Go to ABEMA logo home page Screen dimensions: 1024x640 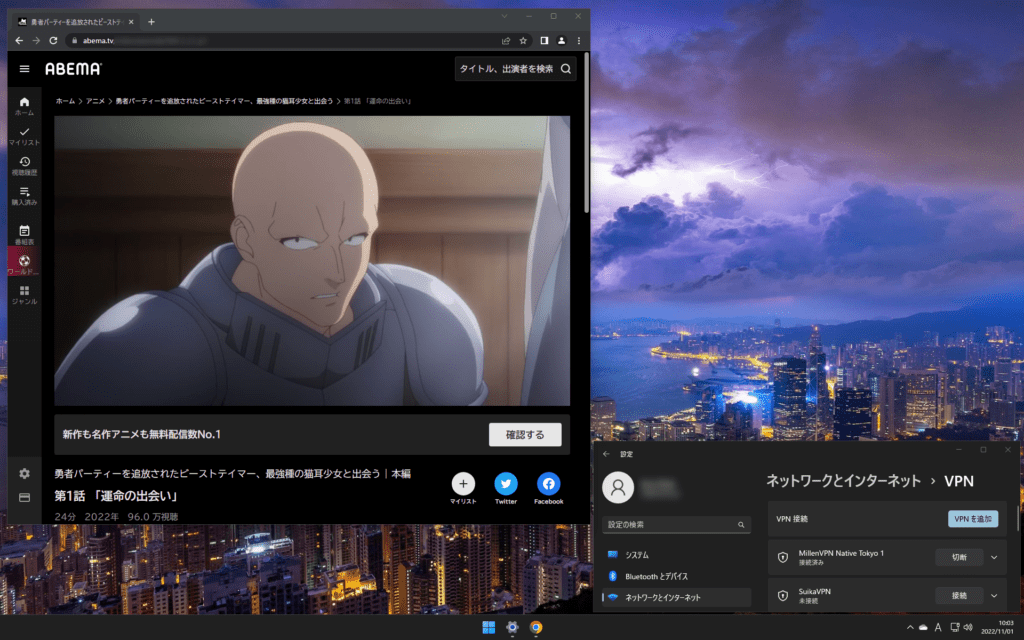pos(73,69)
